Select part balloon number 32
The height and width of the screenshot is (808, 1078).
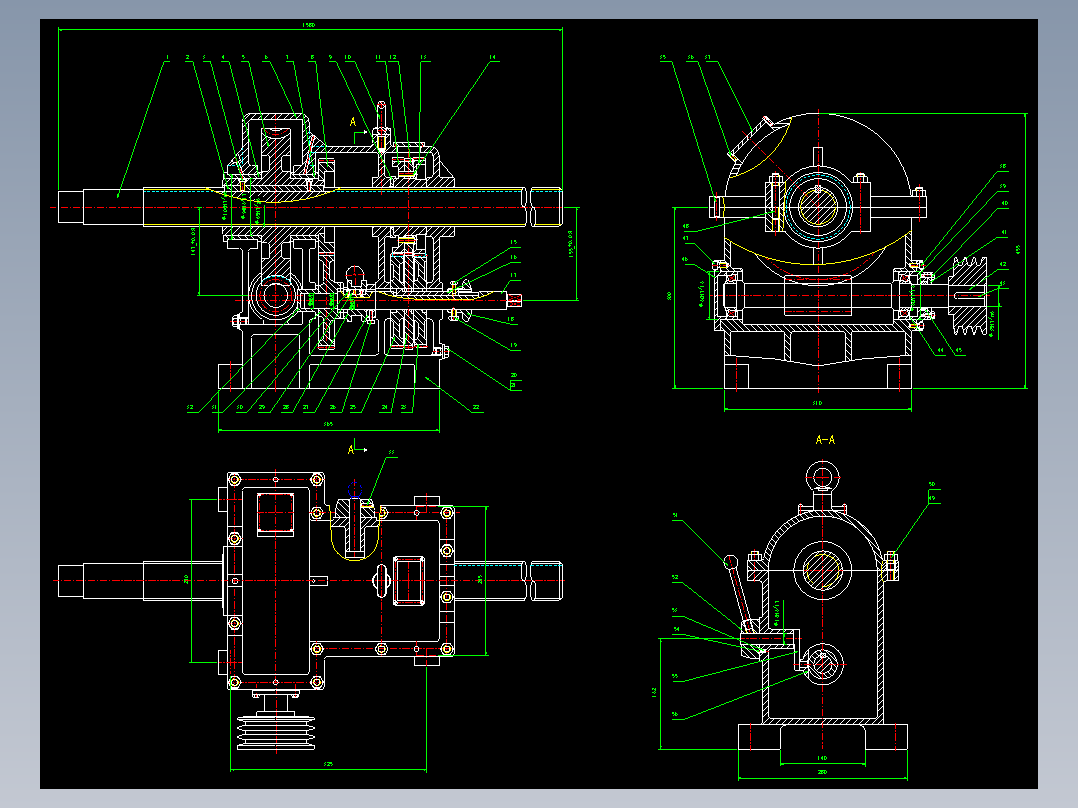190,408
